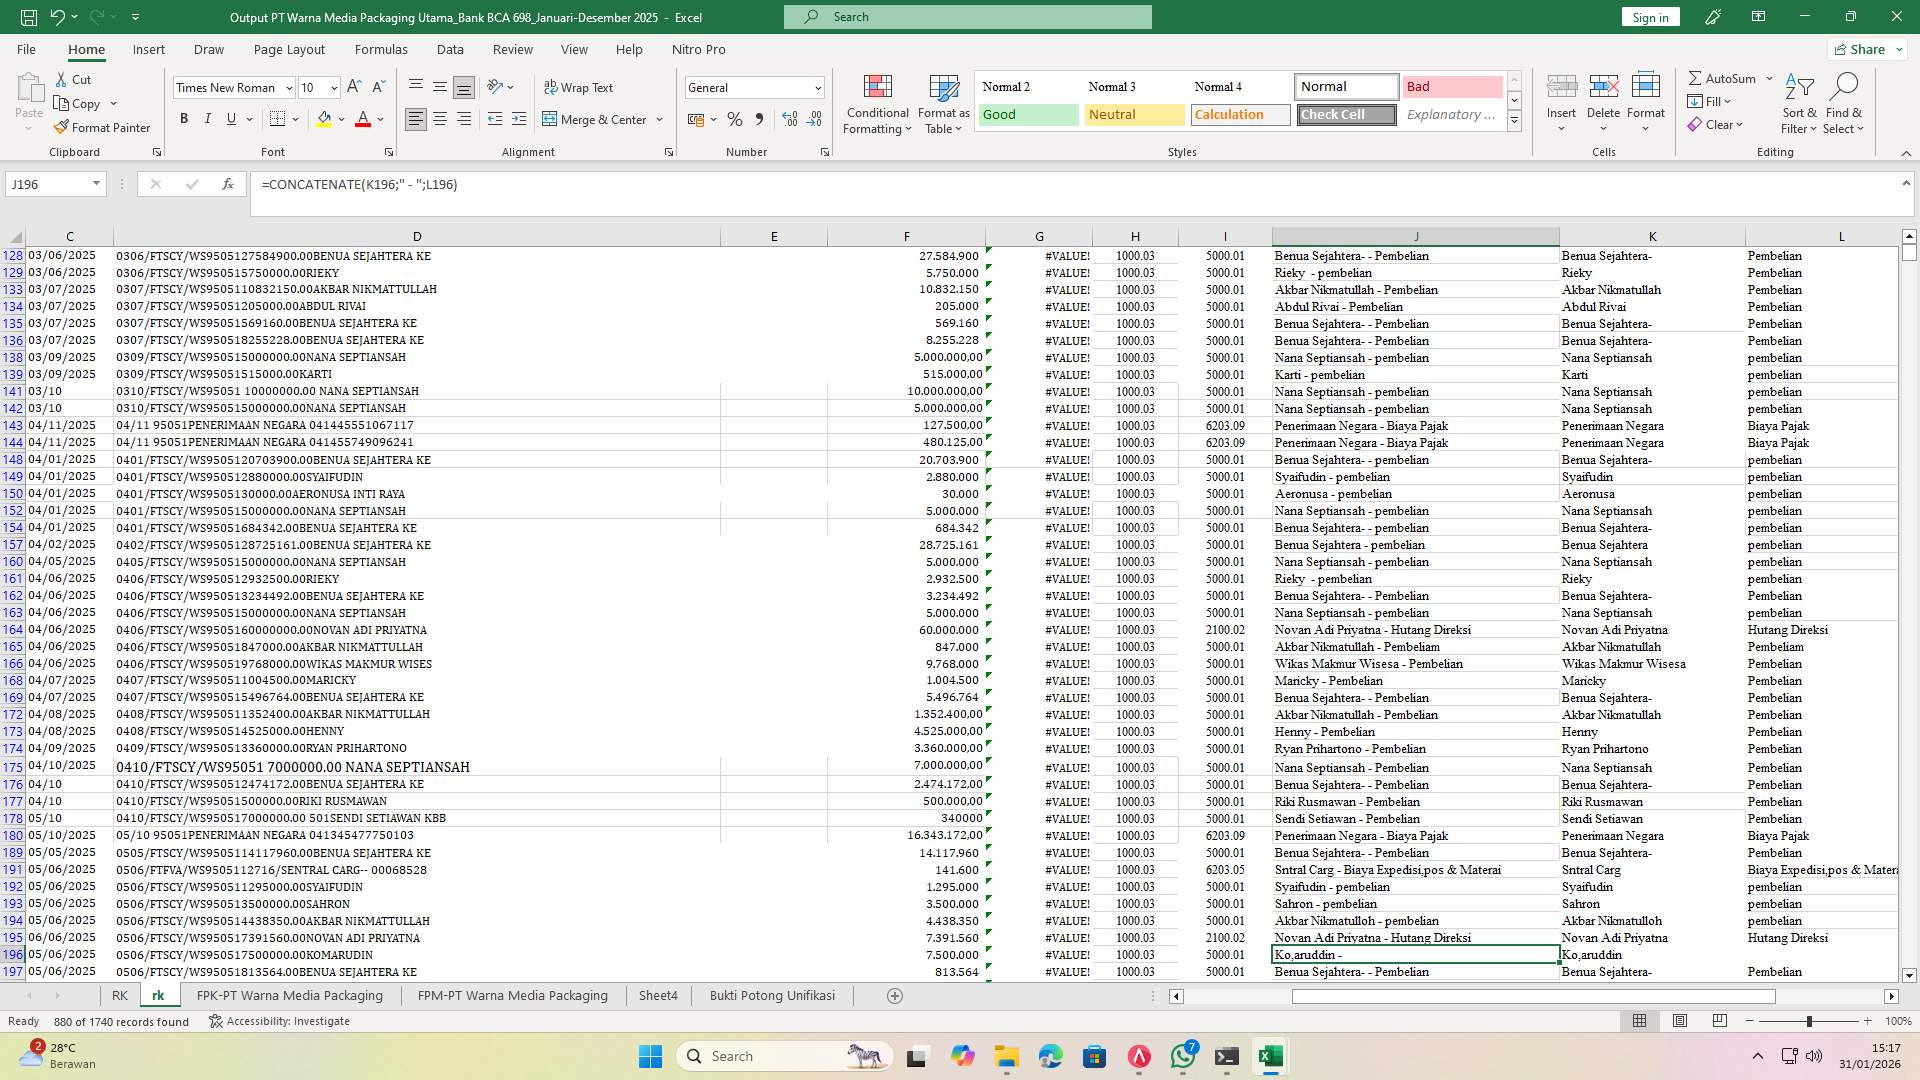Image resolution: width=1920 pixels, height=1080 pixels.
Task: Enable Wrap Text for selected cell
Action: point(579,88)
